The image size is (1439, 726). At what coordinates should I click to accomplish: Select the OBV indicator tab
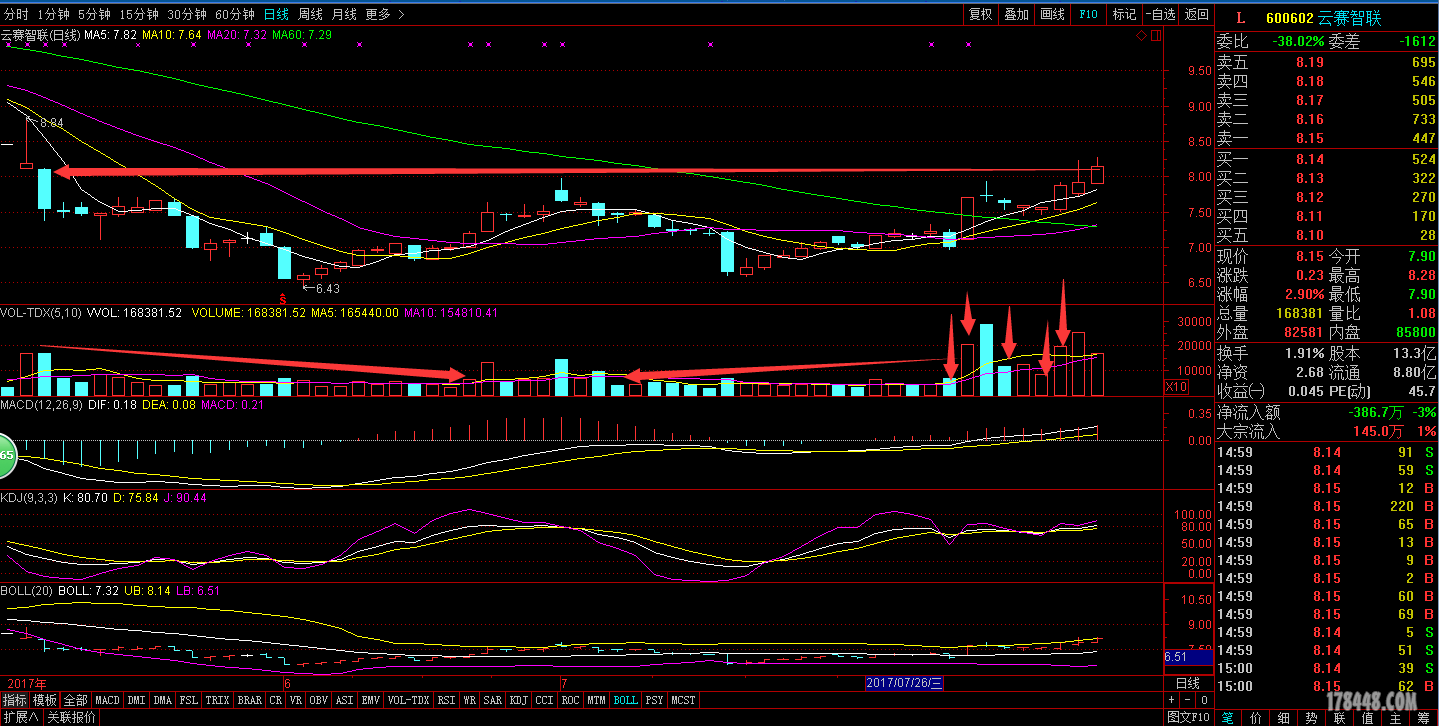tap(318, 700)
